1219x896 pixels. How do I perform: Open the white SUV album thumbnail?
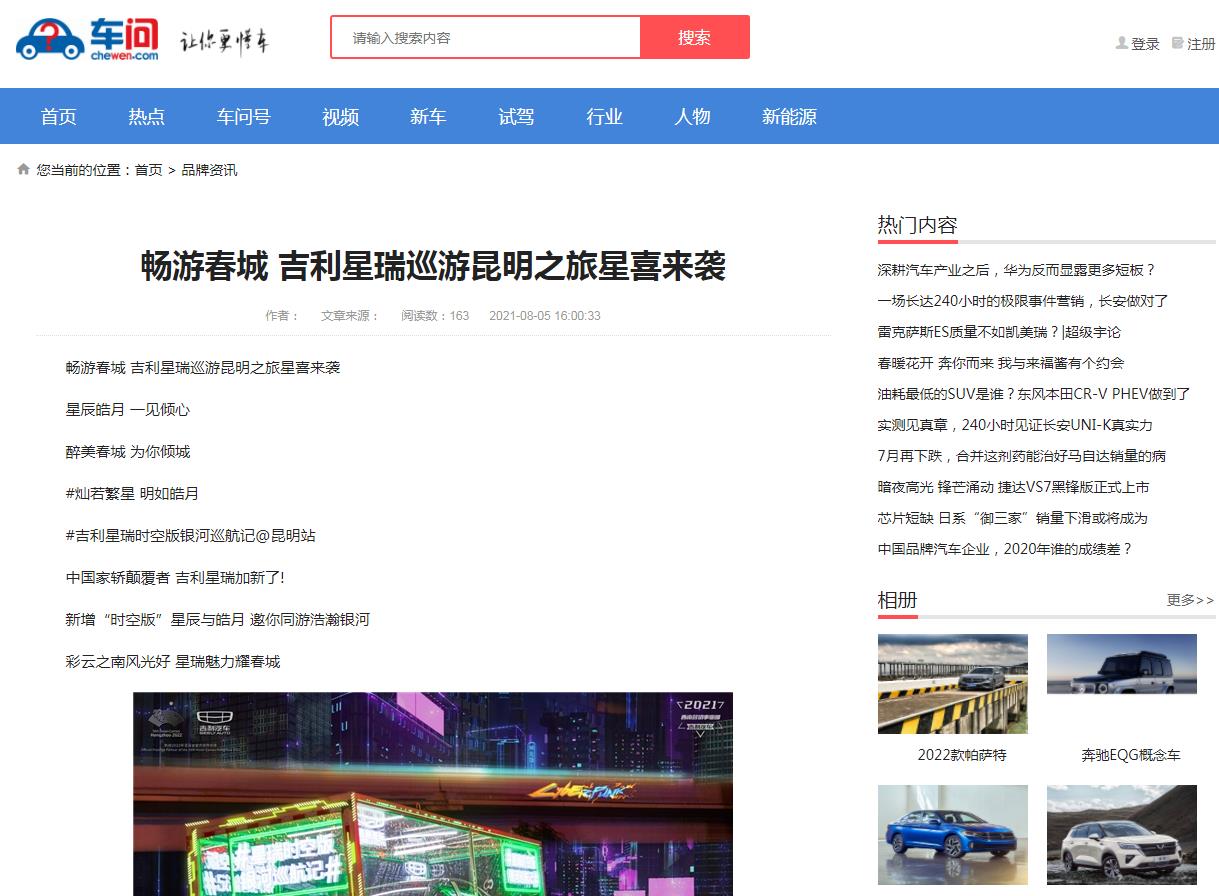[1122, 835]
